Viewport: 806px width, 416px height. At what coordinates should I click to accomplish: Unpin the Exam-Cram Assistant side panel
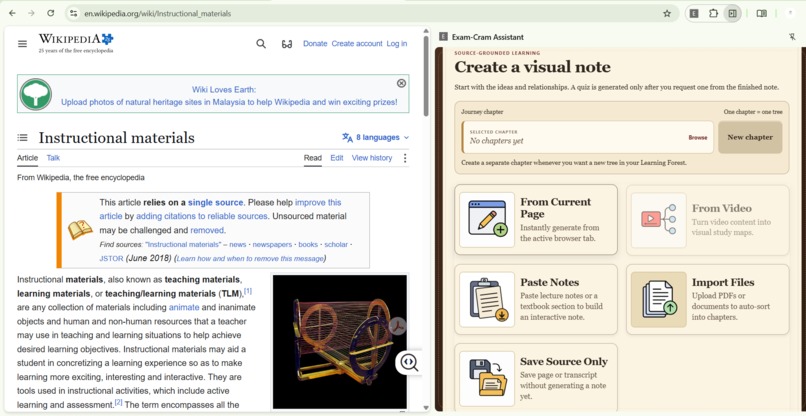(792, 37)
